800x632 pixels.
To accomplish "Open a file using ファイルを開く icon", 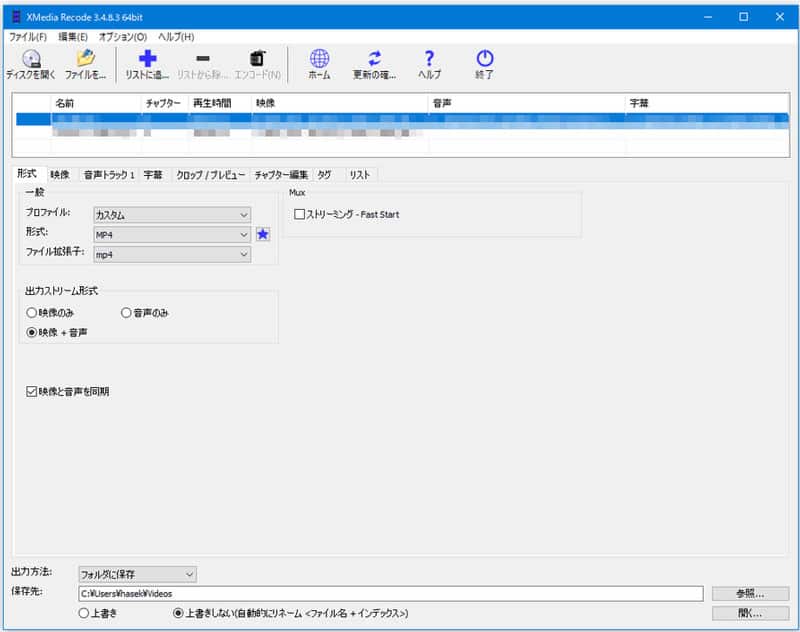I will point(85,63).
